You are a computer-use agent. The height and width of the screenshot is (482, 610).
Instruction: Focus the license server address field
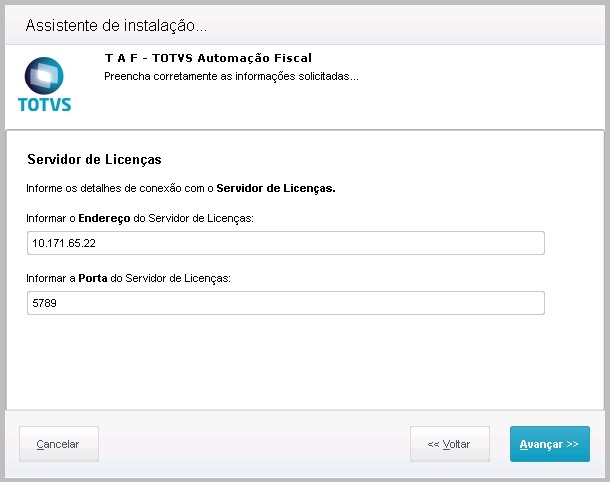pyautogui.click(x=286, y=244)
